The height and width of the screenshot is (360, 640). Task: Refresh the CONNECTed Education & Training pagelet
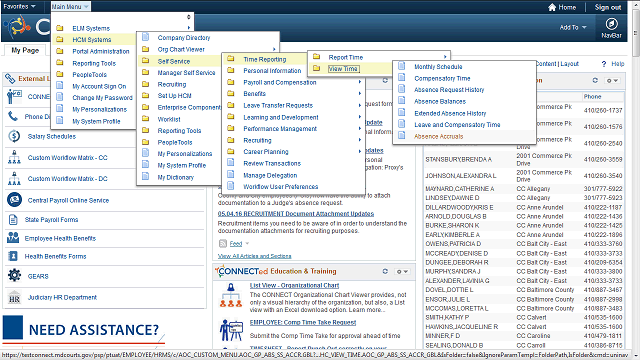click(x=385, y=271)
